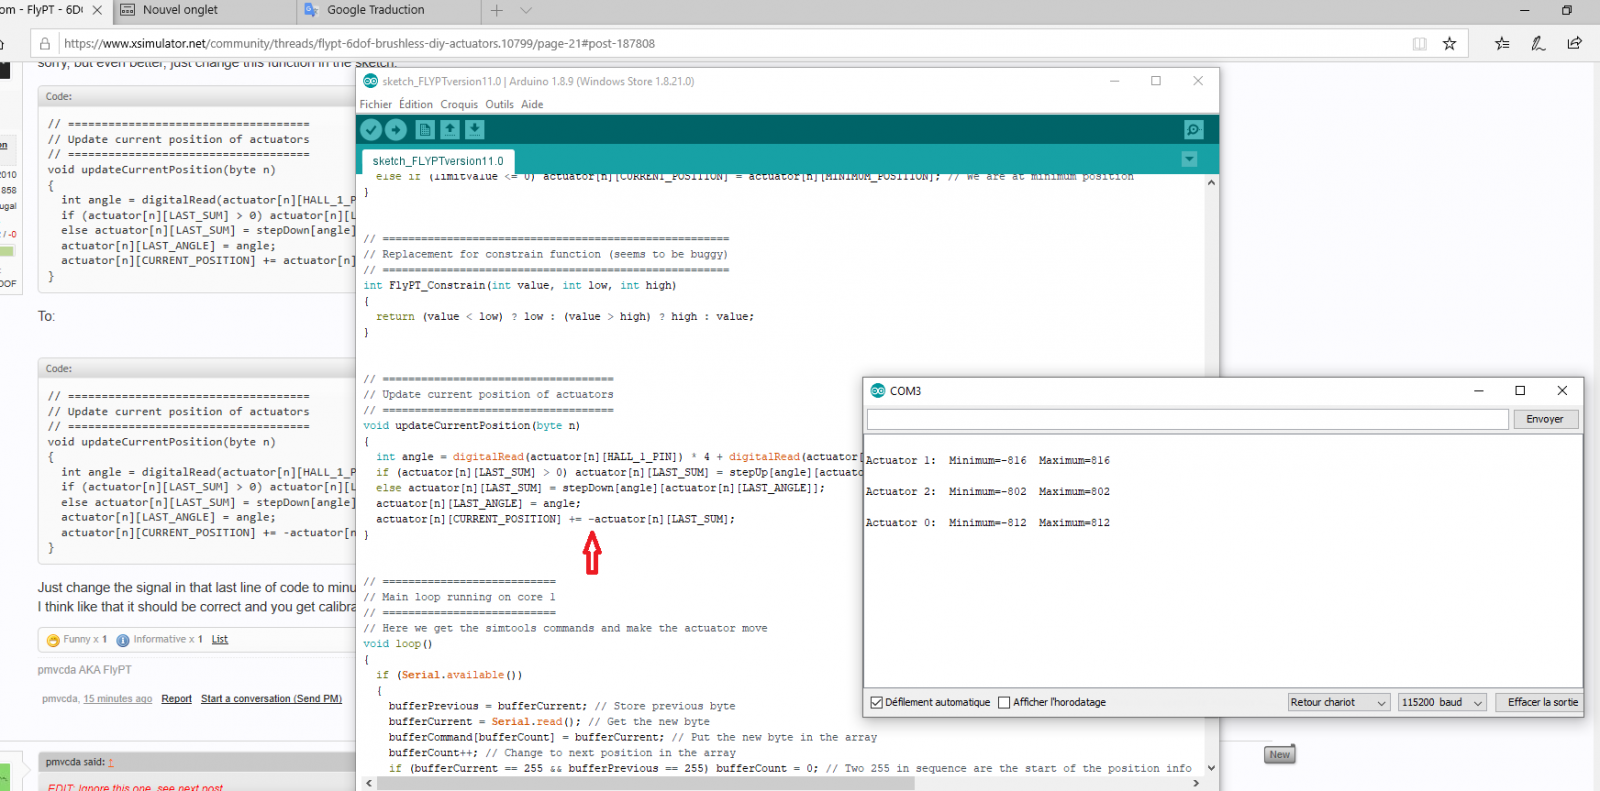This screenshot has width=1600, height=791.
Task: Open the Retour chariot line ending dropdown
Action: (x=1338, y=703)
